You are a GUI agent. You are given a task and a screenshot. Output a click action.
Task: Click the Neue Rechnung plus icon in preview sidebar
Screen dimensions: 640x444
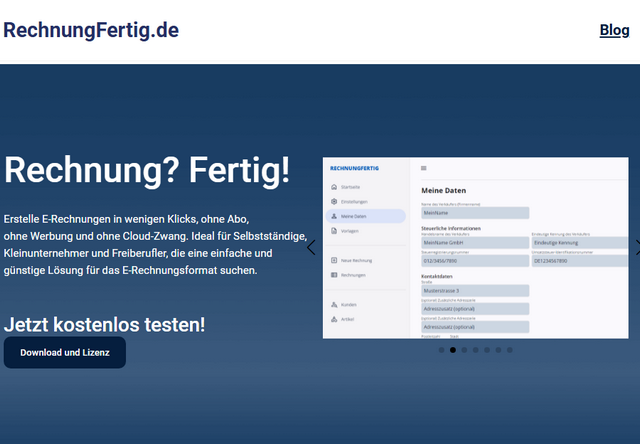(x=334, y=260)
